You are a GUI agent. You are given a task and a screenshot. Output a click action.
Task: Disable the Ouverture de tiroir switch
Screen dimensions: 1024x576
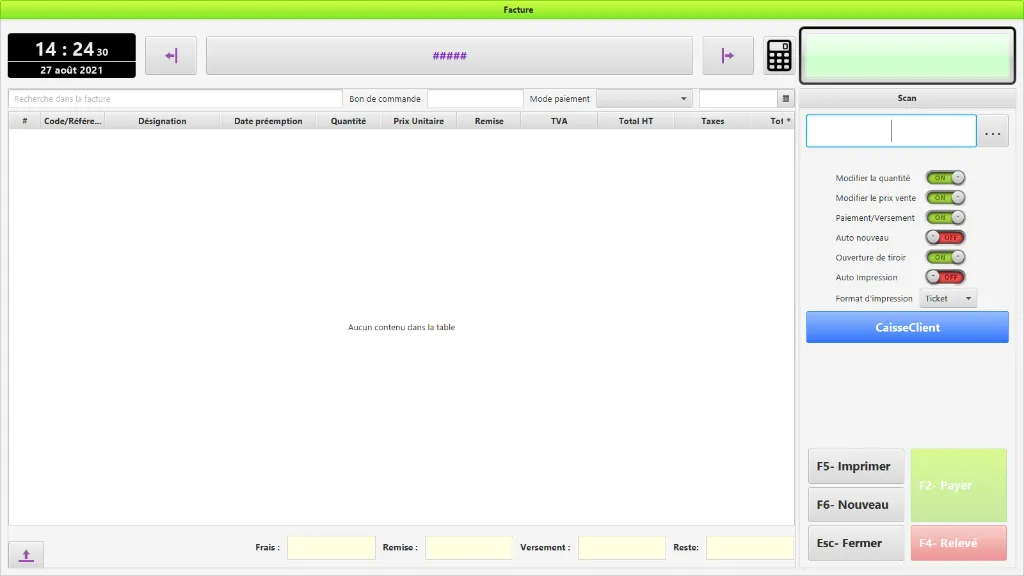tap(942, 257)
